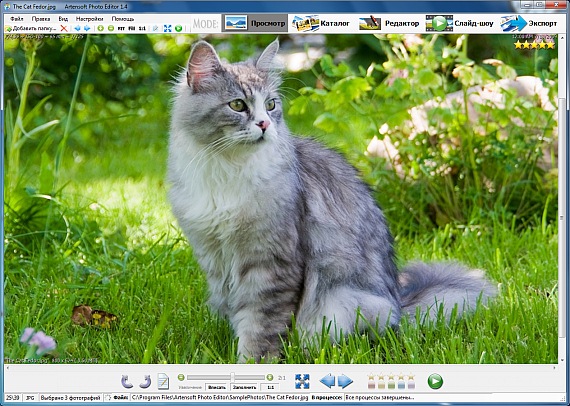Open the Слайд-шоу mode
Screen dimensions: 570x406
[x=459, y=23]
